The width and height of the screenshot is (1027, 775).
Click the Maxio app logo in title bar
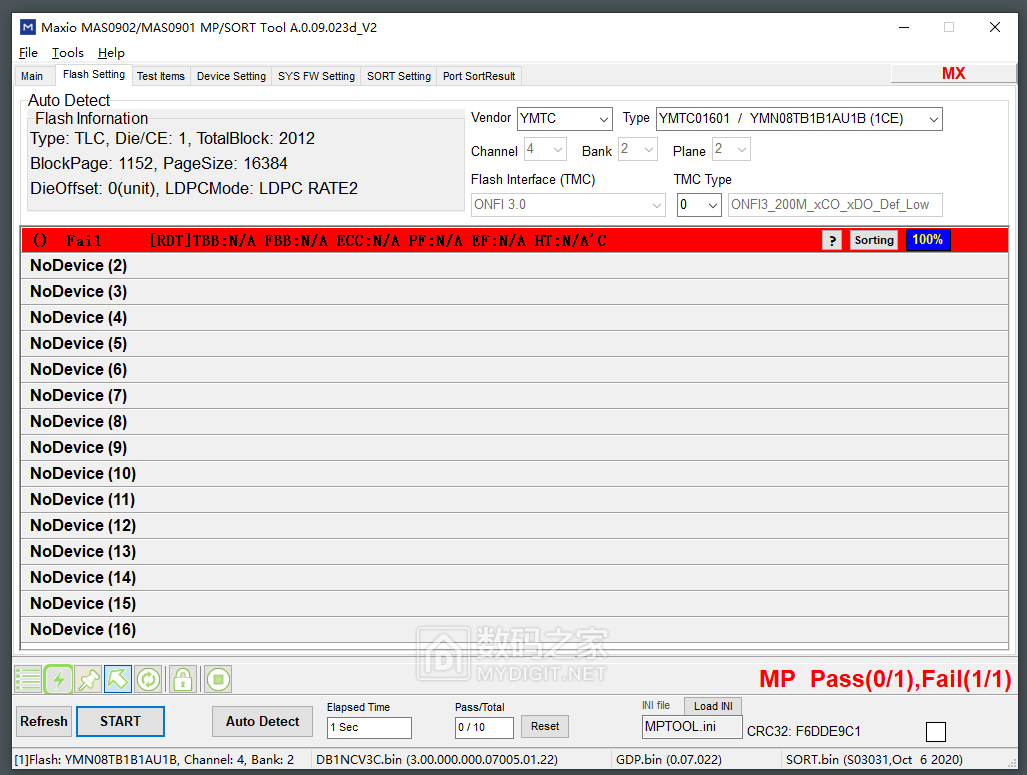pos(28,28)
